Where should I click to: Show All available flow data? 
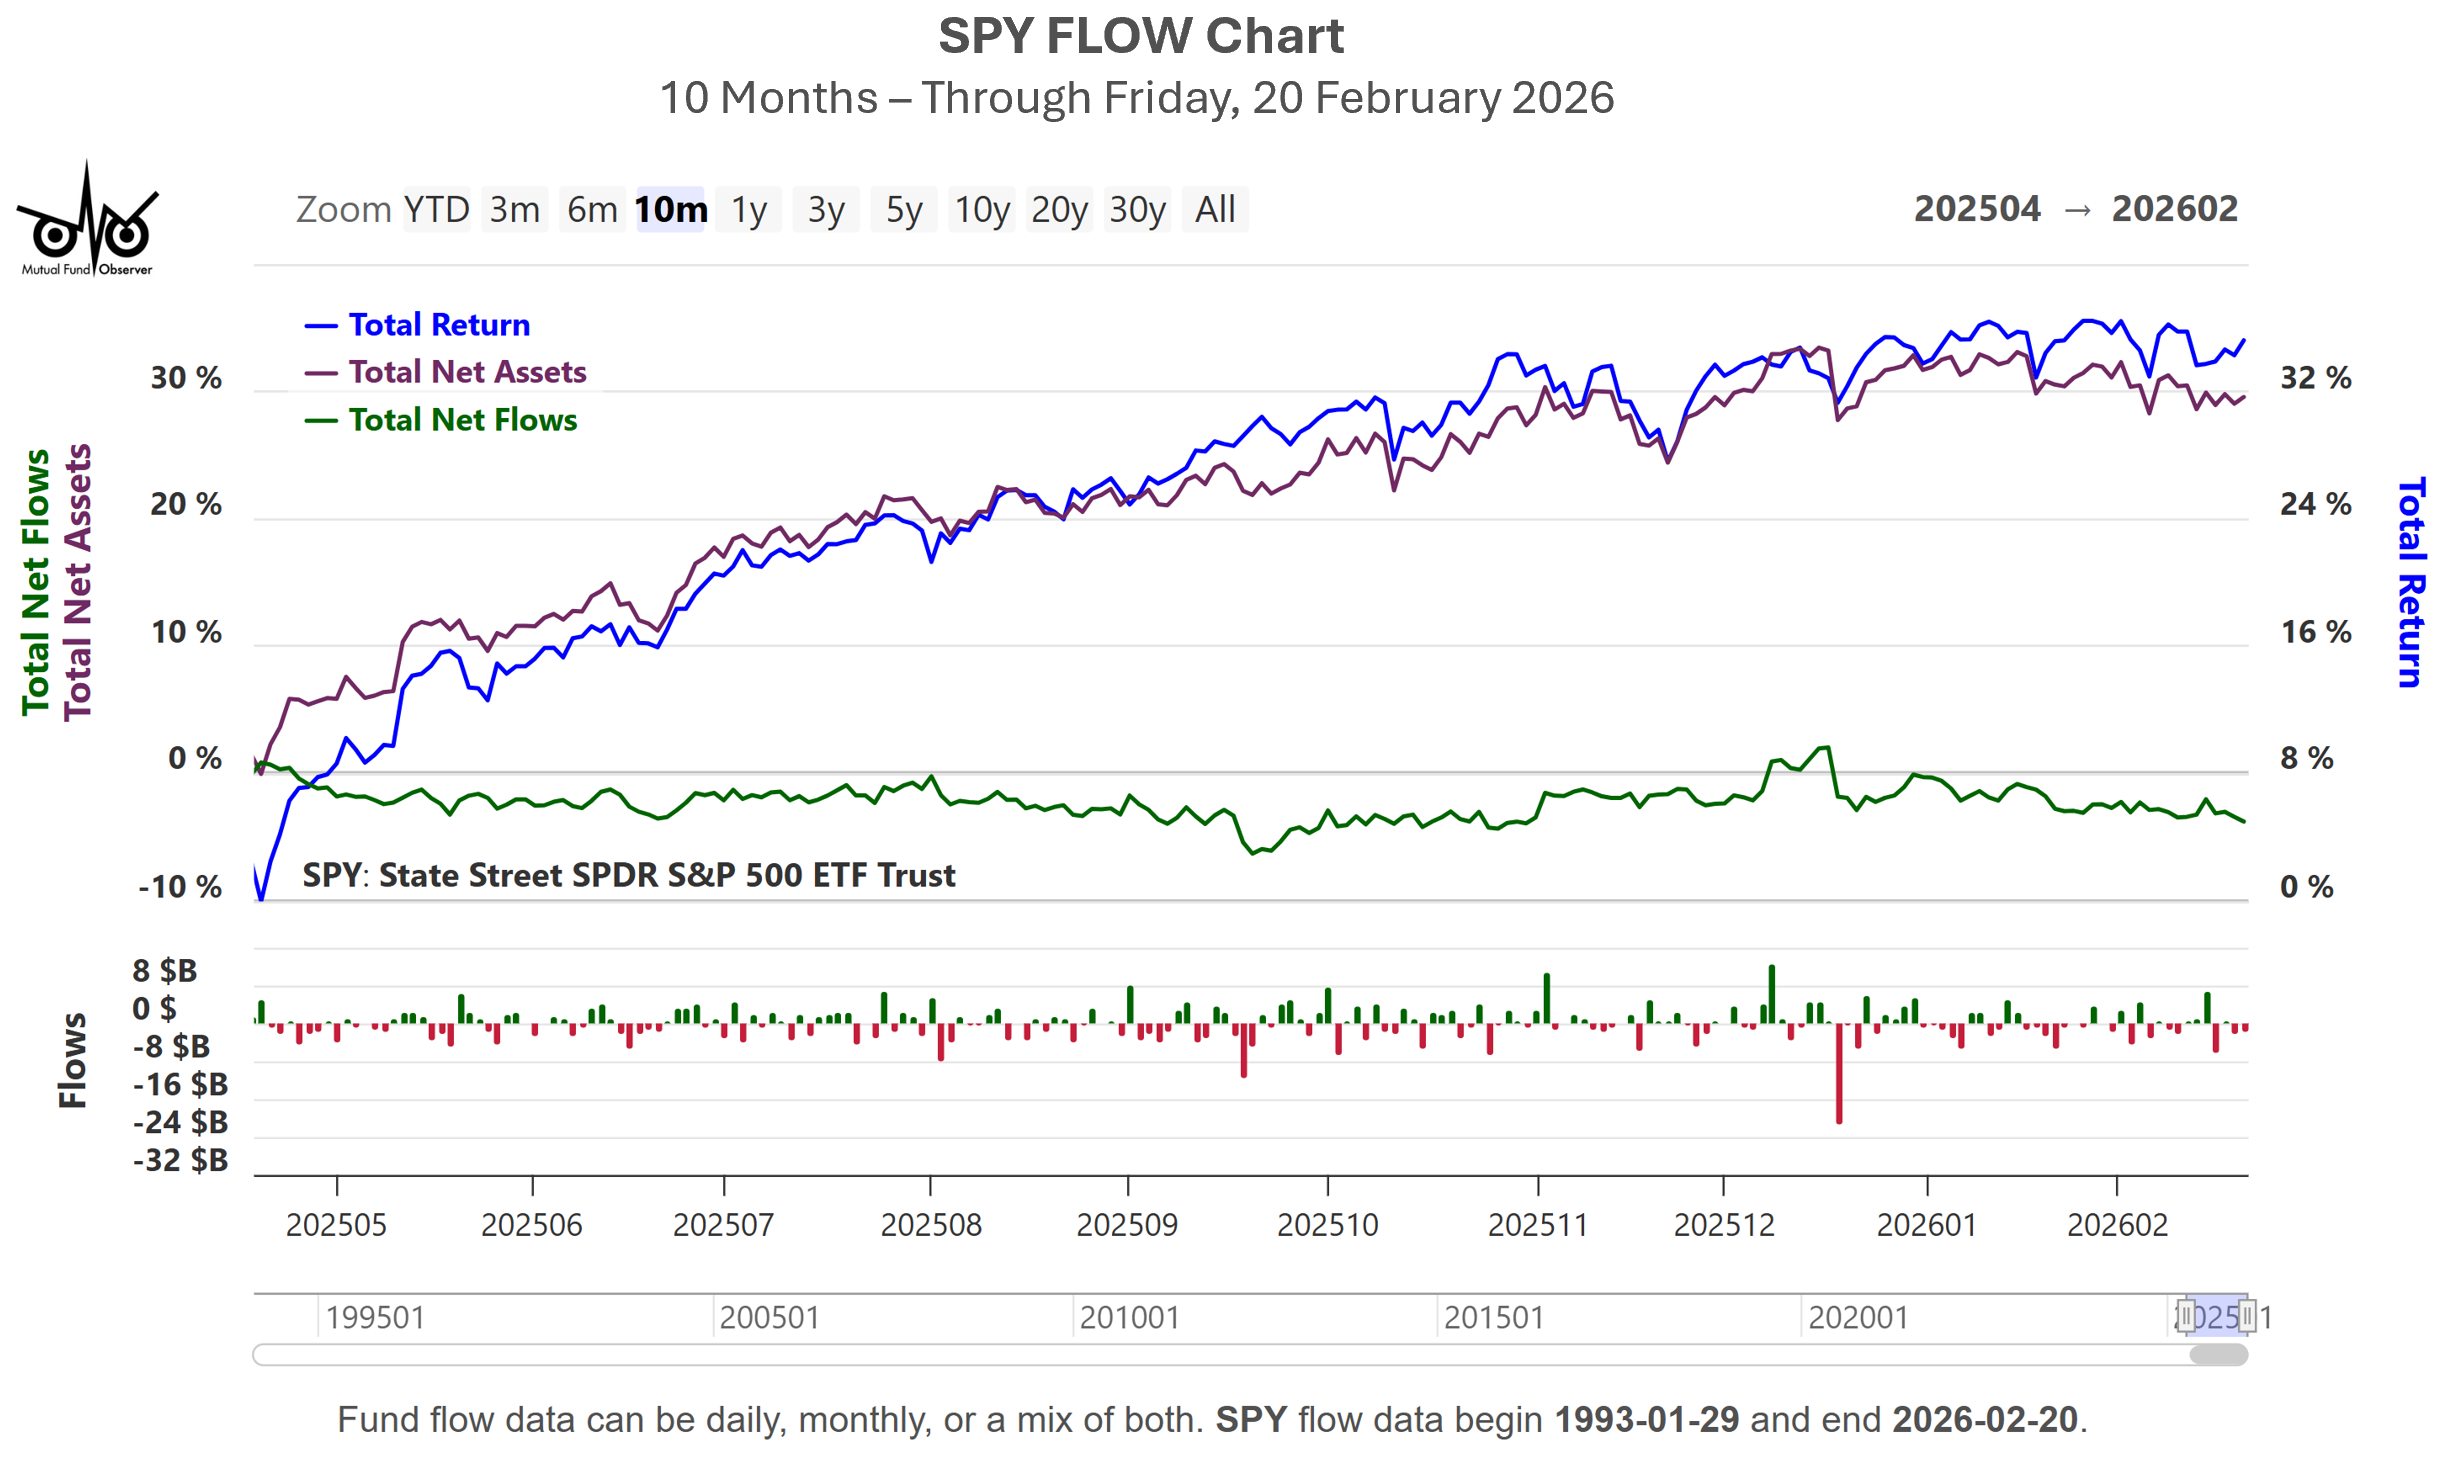[1215, 210]
